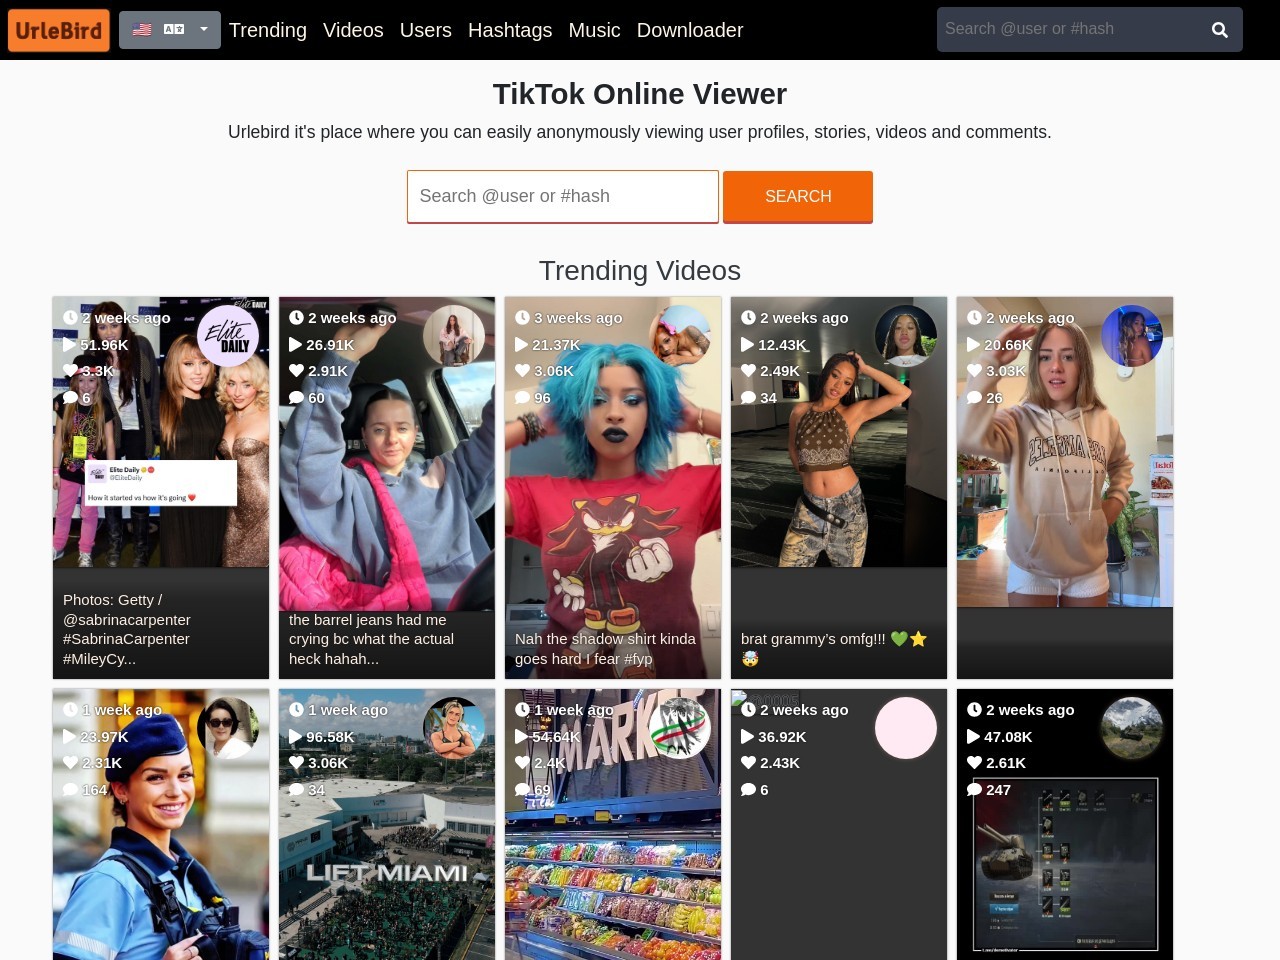The width and height of the screenshot is (1280, 960).
Task: Open avatar on the 54.64K views video
Action: [680, 728]
